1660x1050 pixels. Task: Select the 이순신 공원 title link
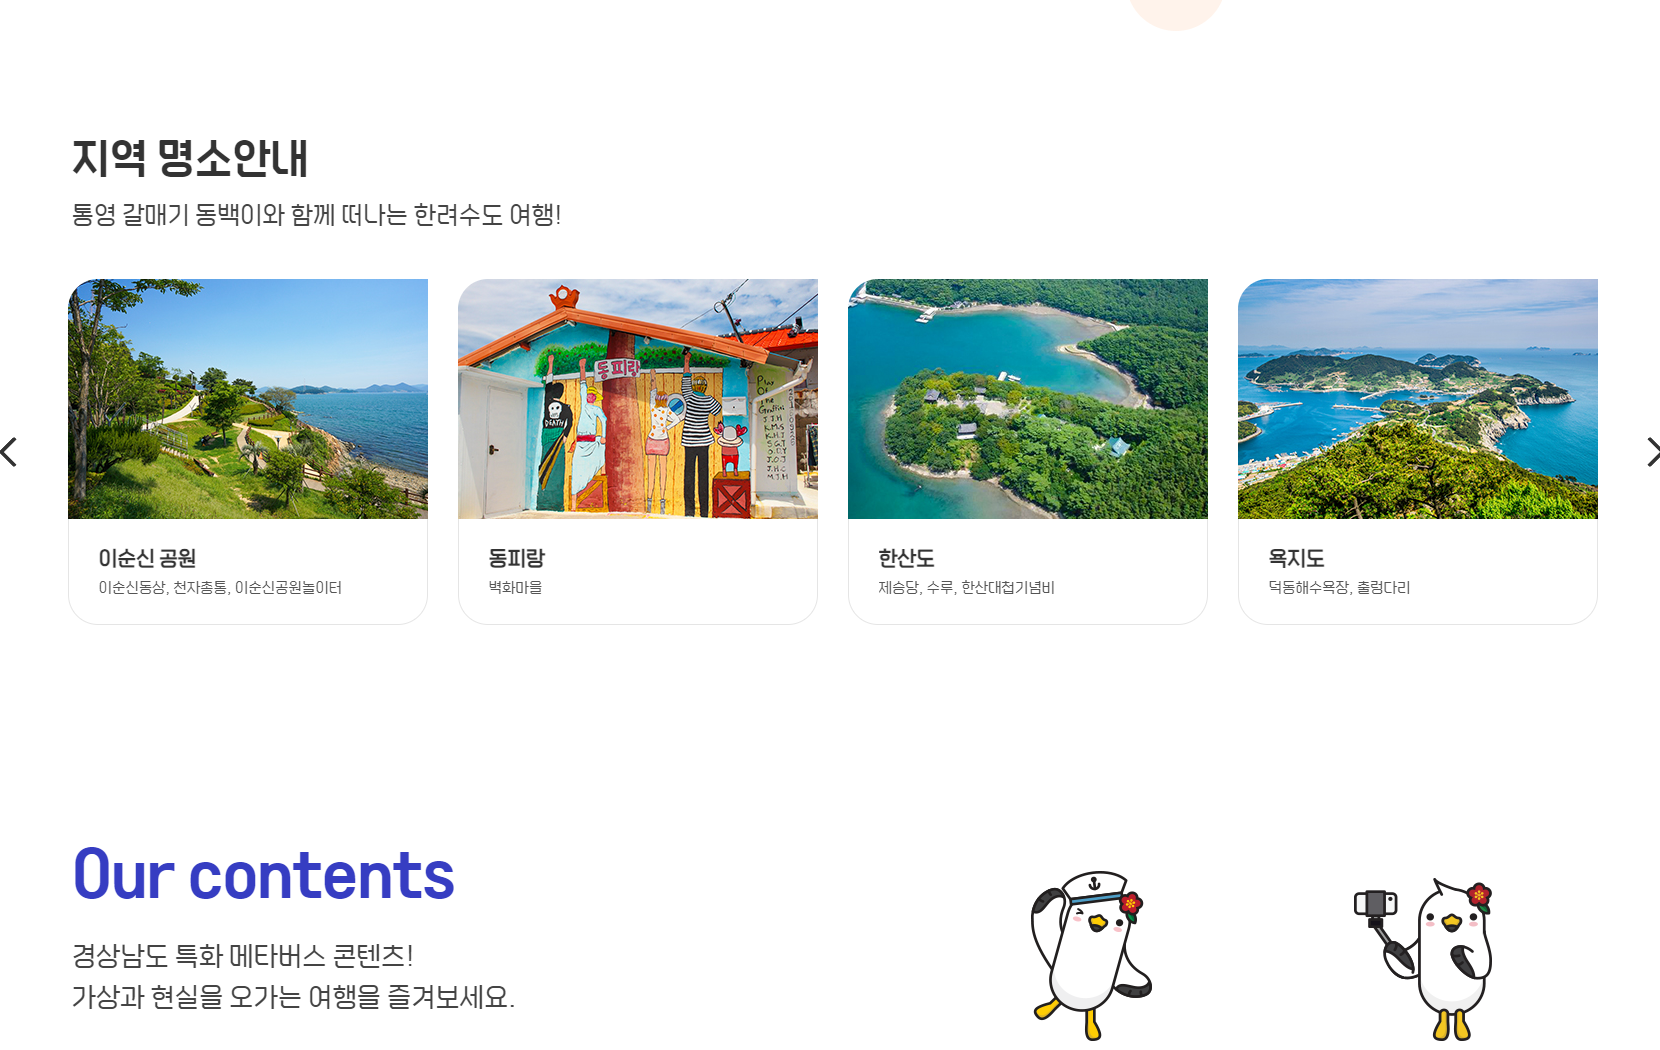(x=147, y=558)
